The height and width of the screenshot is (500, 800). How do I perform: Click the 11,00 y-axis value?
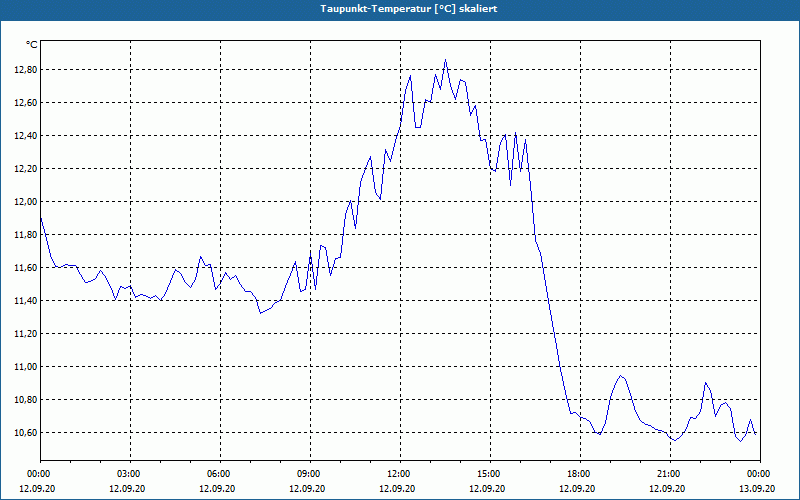pyautogui.click(x=26, y=367)
